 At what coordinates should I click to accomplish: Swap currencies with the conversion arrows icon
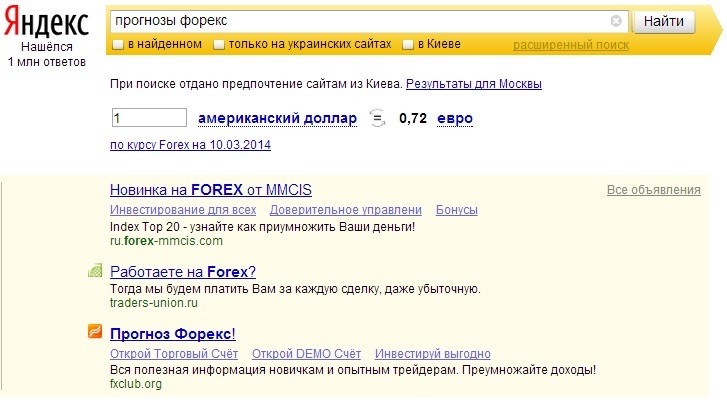coord(378,118)
